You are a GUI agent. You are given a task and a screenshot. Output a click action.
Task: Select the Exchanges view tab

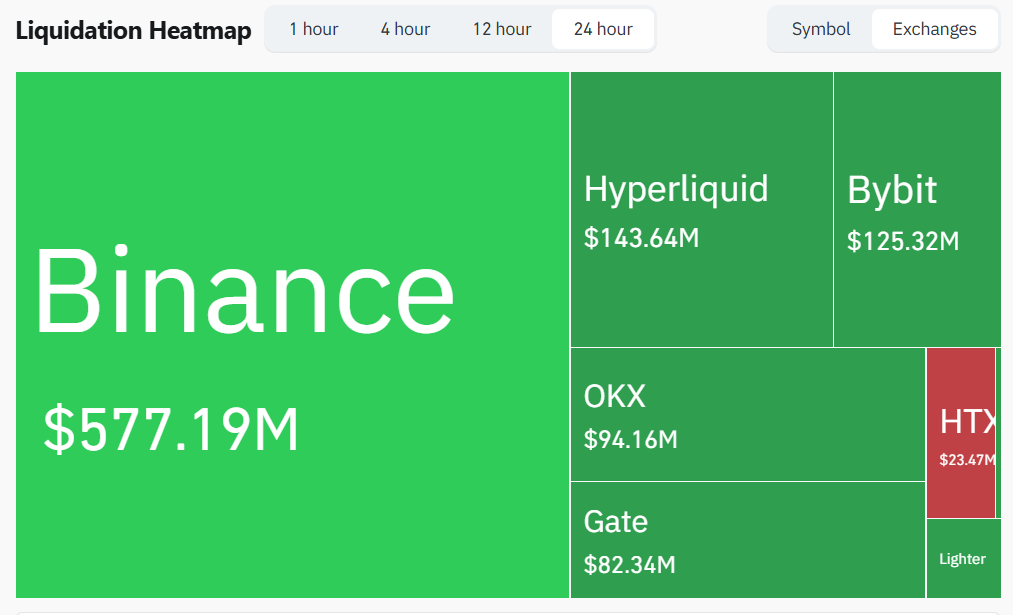tap(934, 29)
